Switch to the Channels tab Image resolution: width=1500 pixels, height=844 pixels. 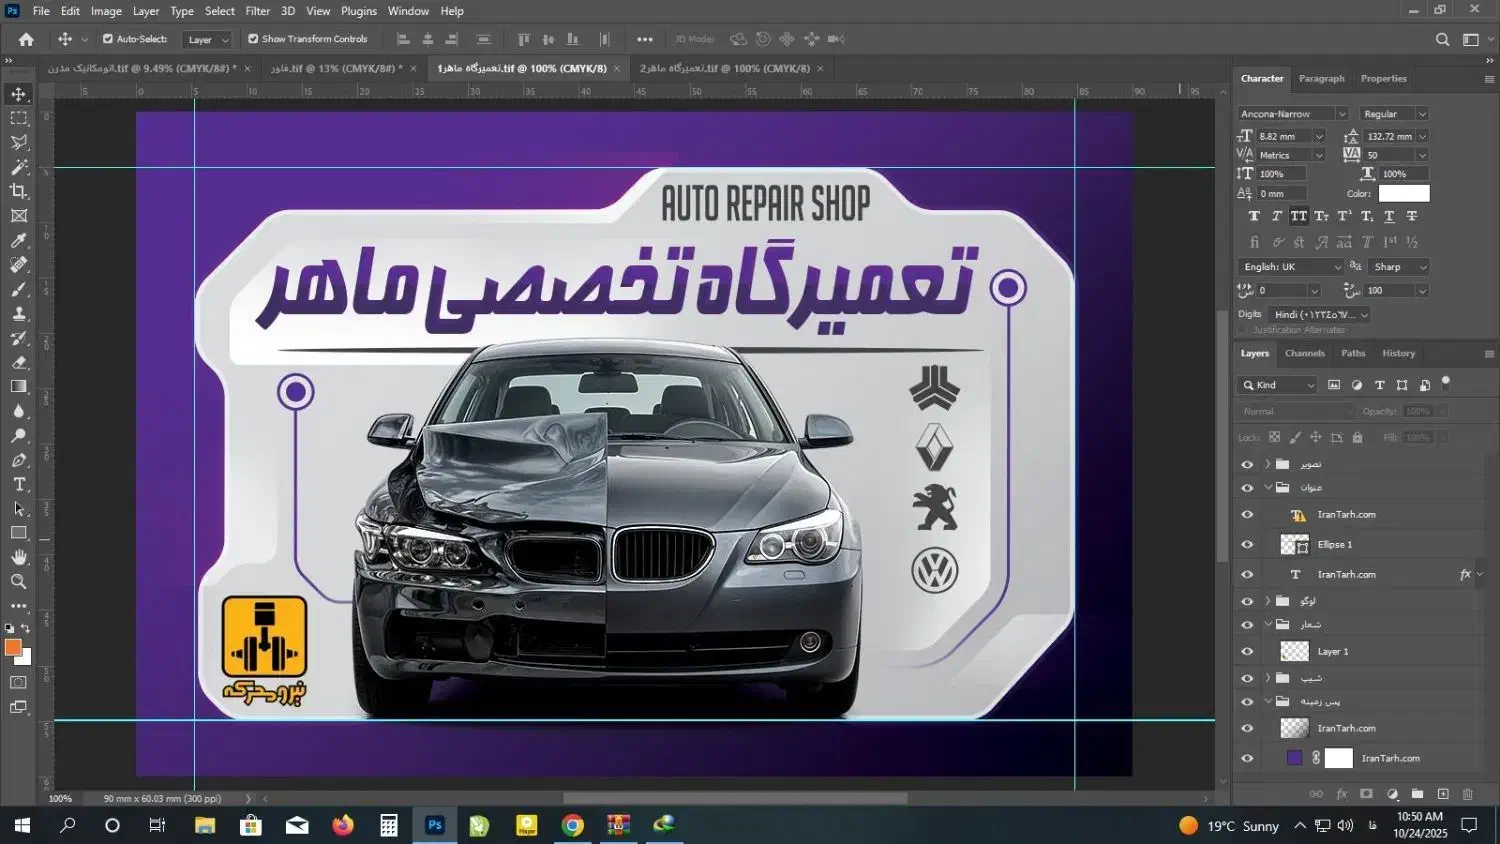(x=1304, y=353)
